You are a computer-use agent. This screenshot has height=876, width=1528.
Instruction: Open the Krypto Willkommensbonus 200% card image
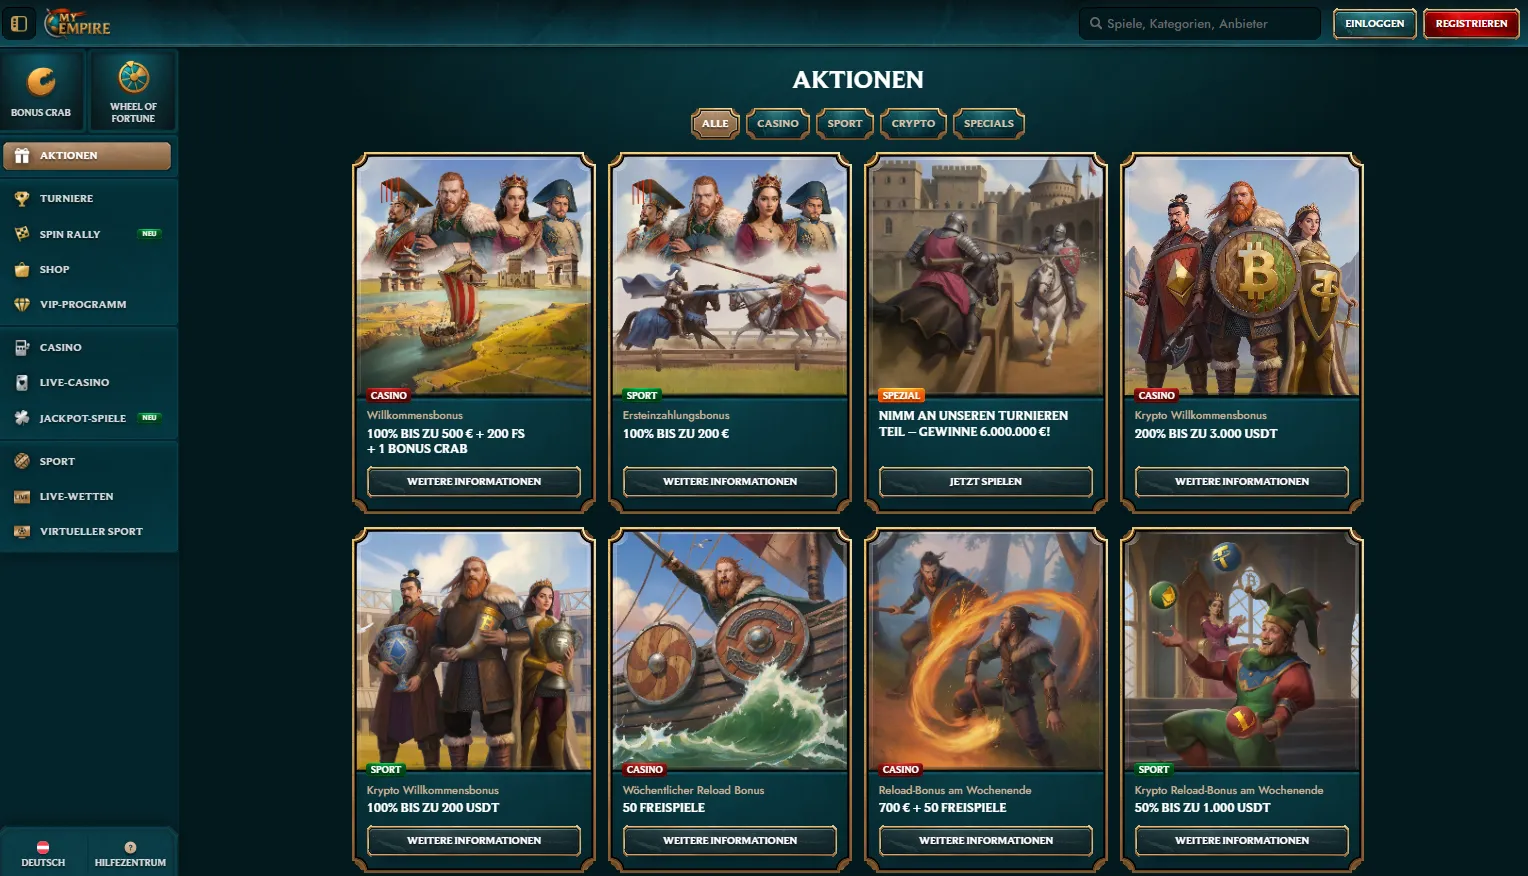tap(1242, 275)
